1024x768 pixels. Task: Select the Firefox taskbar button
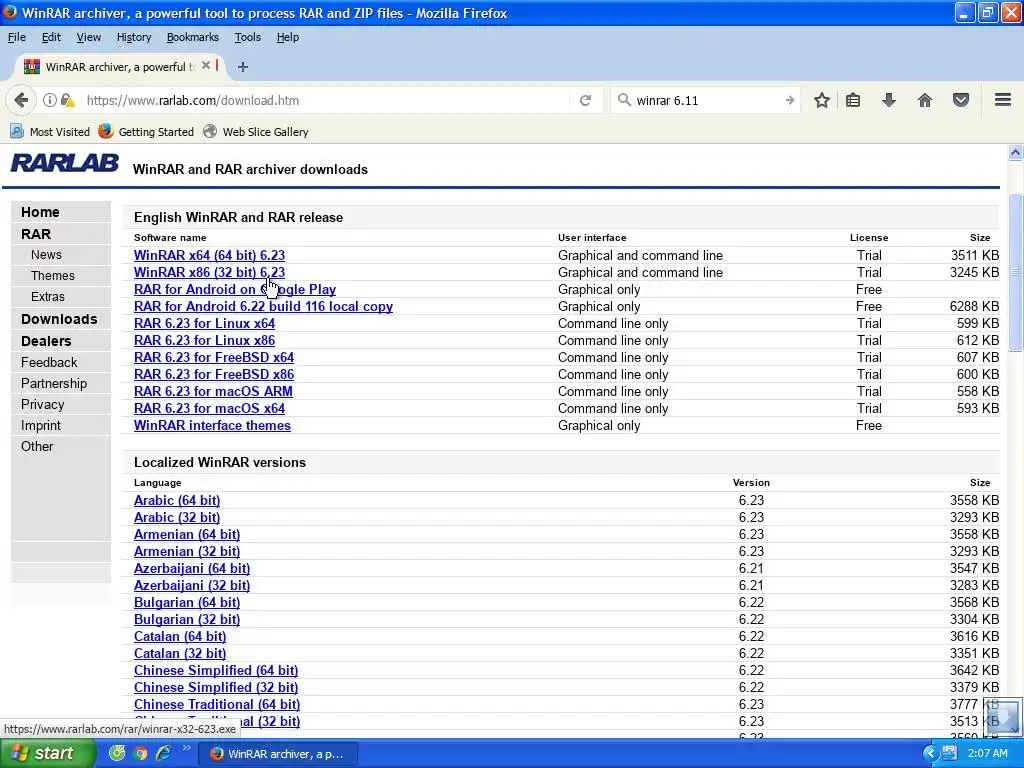[278, 754]
